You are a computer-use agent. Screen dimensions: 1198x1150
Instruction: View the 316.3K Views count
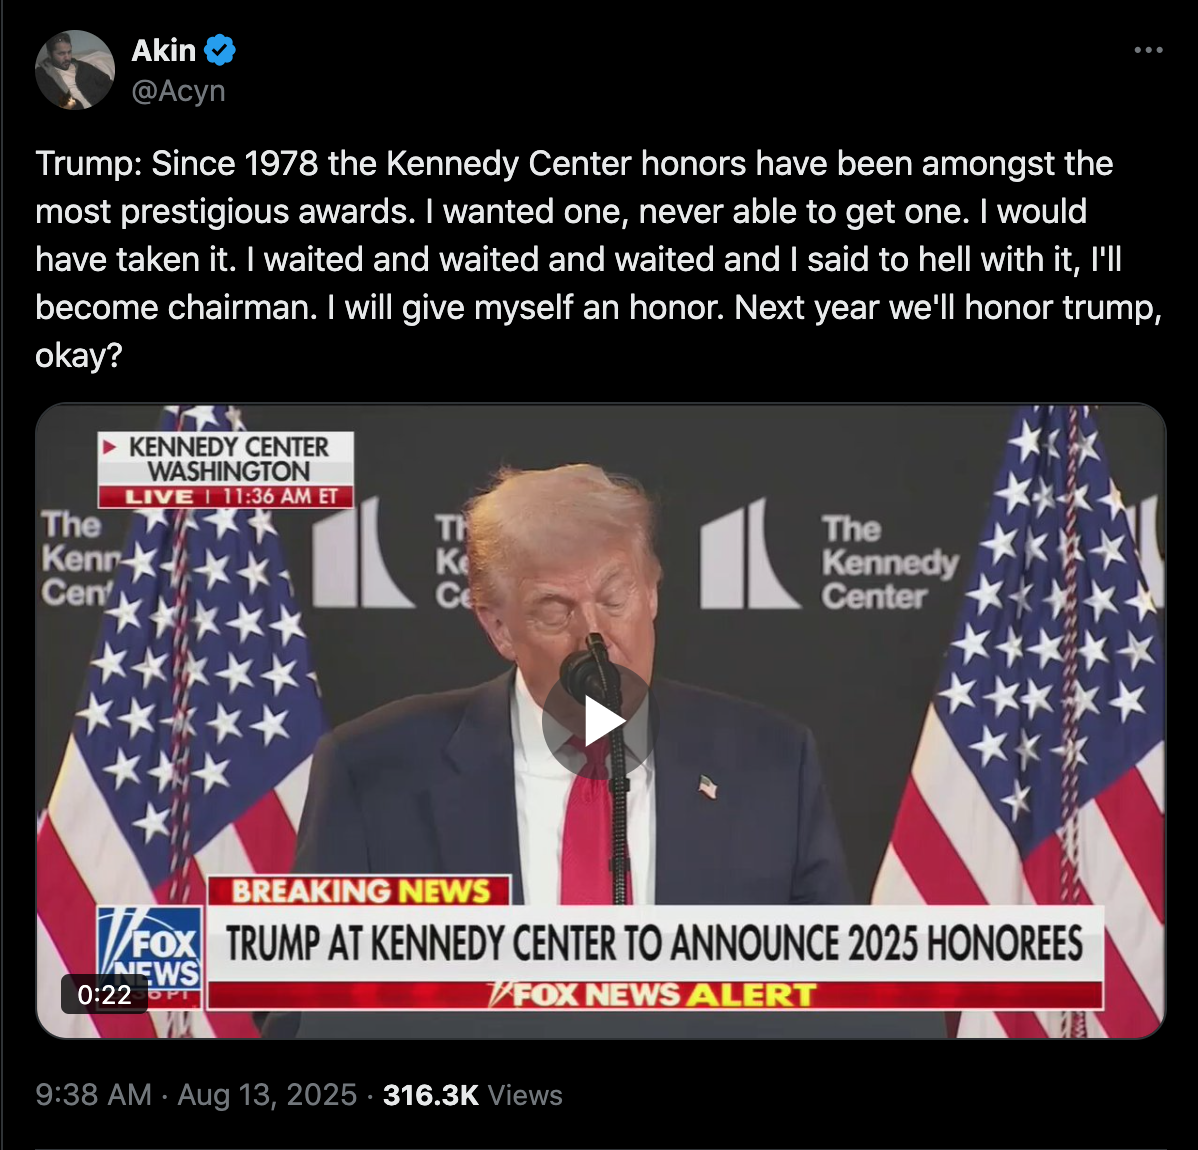coord(472,1094)
